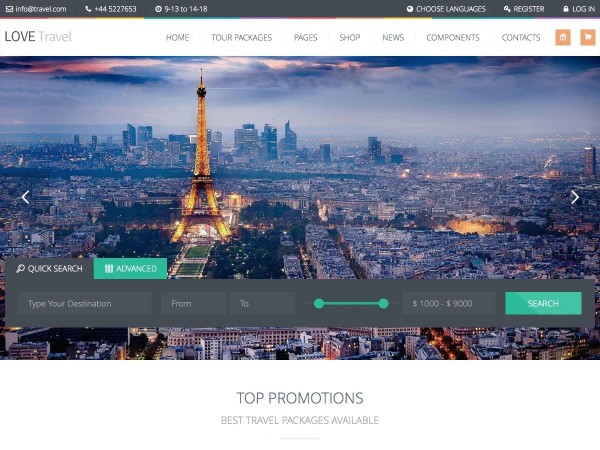Click the key icon beside Register
This screenshot has width=600, height=450.
[507, 9]
